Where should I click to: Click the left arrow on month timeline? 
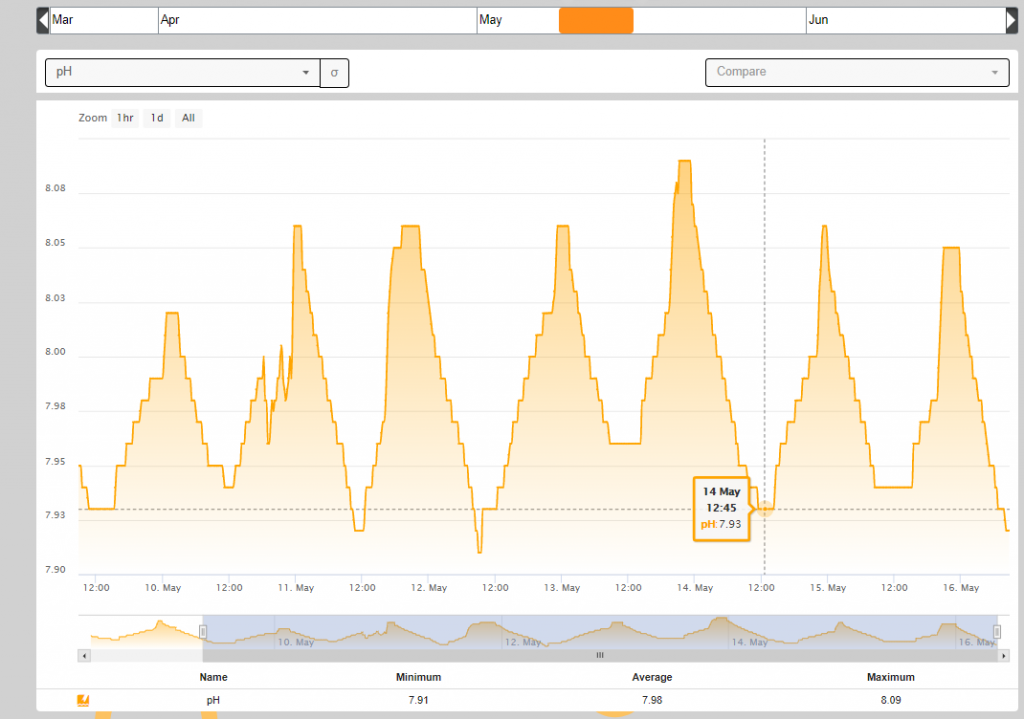tap(43, 20)
